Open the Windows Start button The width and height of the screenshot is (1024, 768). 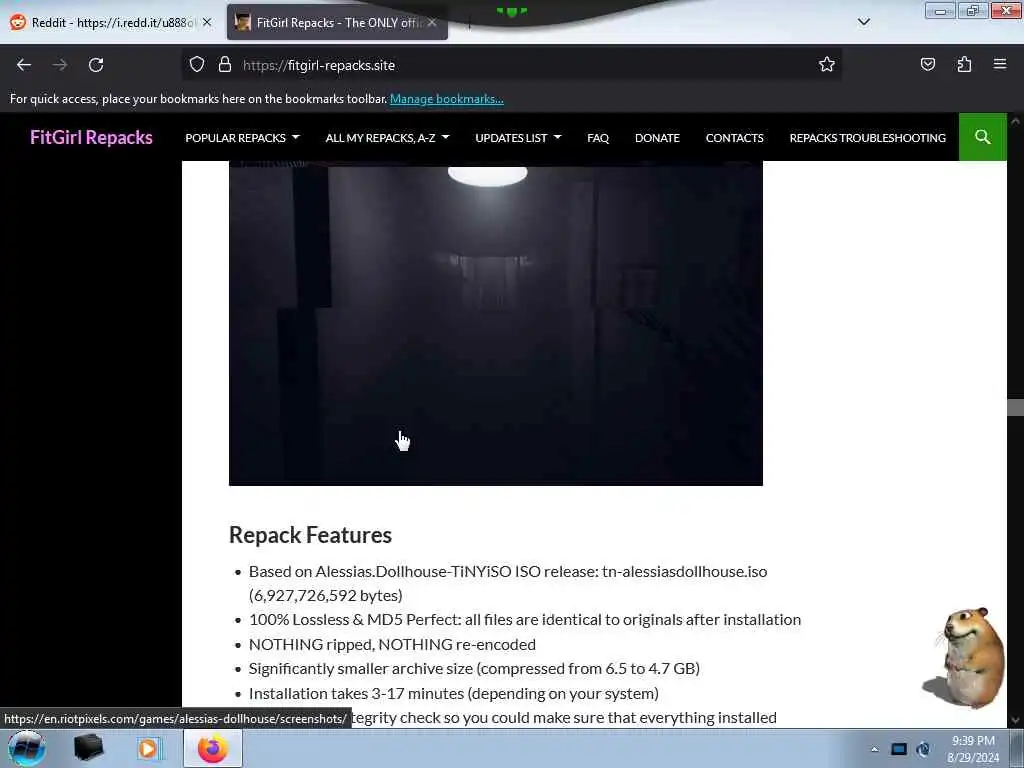[27, 748]
